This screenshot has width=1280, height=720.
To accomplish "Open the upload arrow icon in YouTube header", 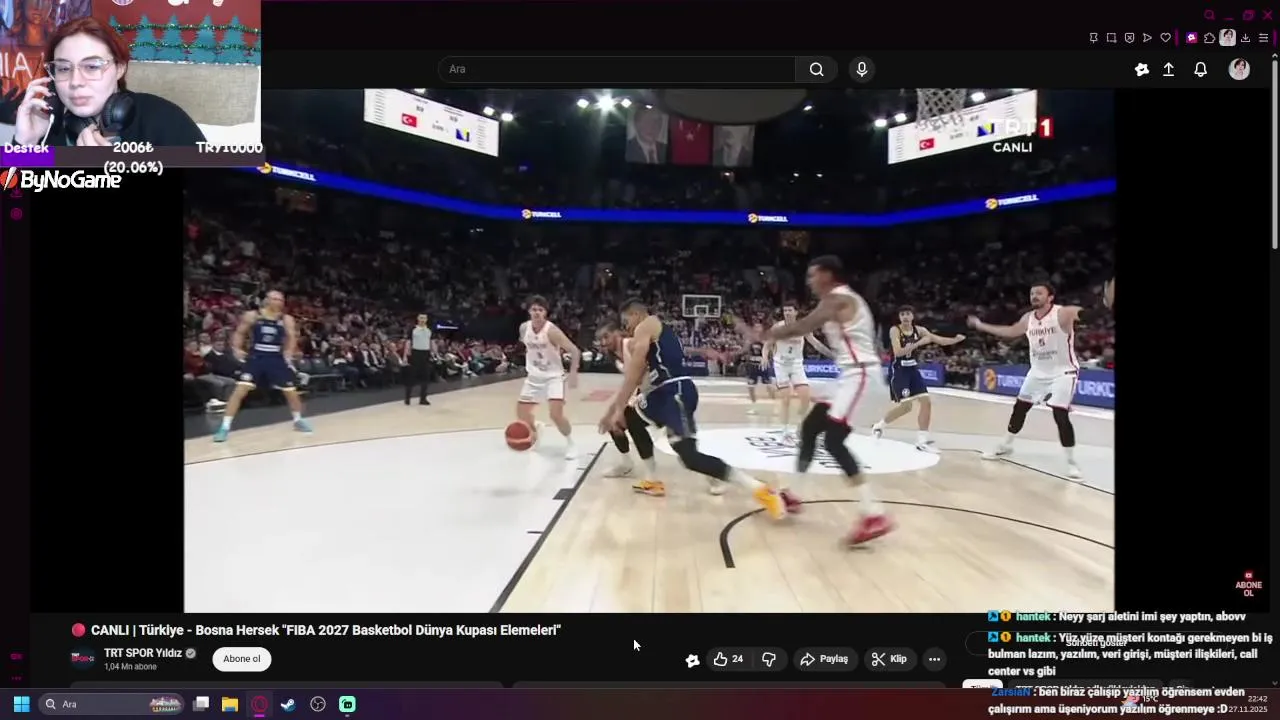I will click(1168, 69).
